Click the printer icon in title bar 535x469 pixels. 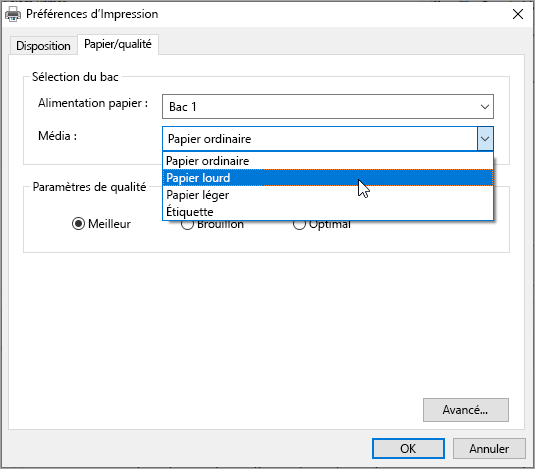click(13, 14)
